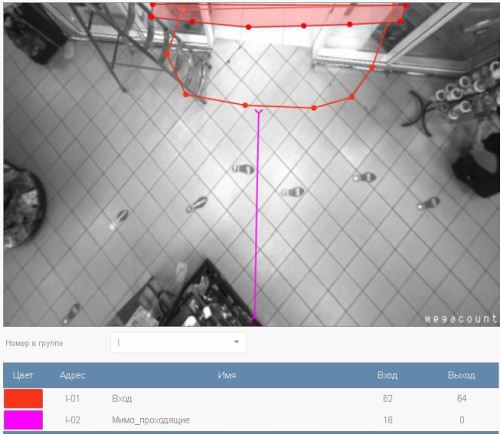Click the dropdown arrow beside value I

[x=236, y=342]
